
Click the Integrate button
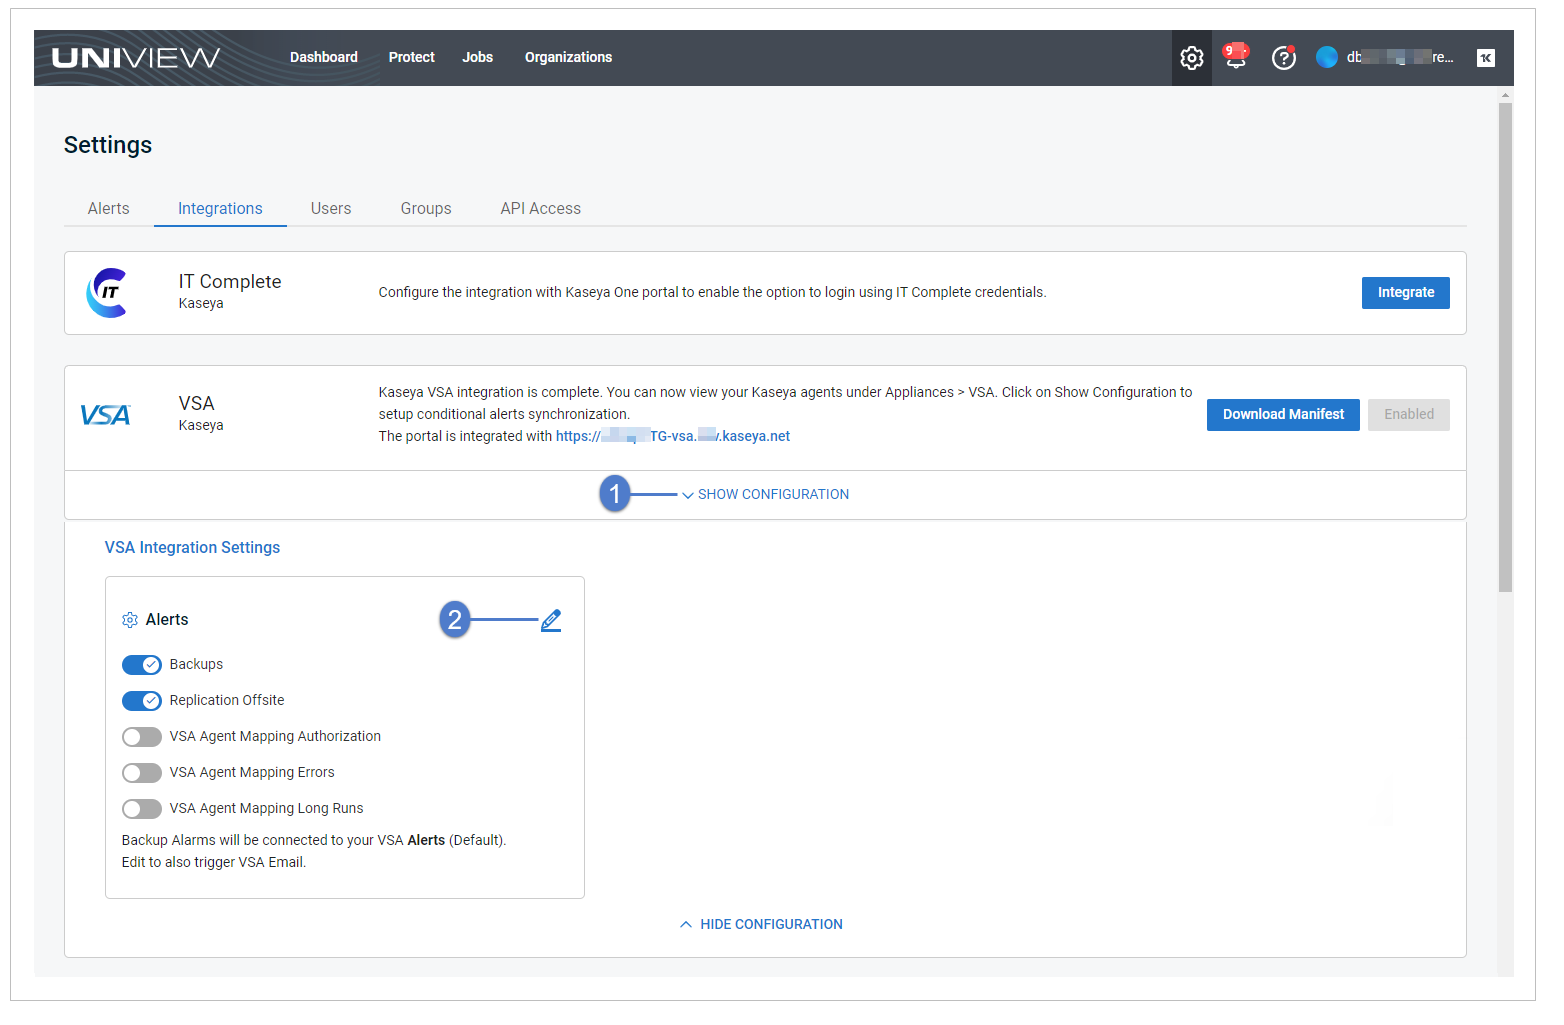click(1406, 293)
